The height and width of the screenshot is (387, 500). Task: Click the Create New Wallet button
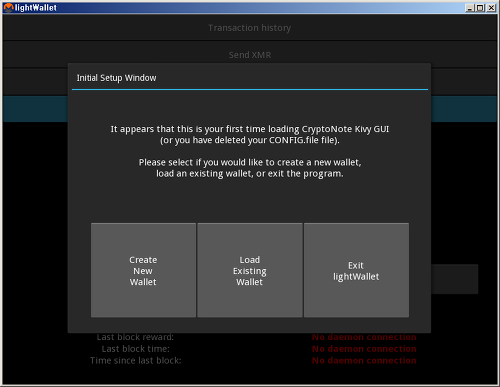tap(143, 270)
